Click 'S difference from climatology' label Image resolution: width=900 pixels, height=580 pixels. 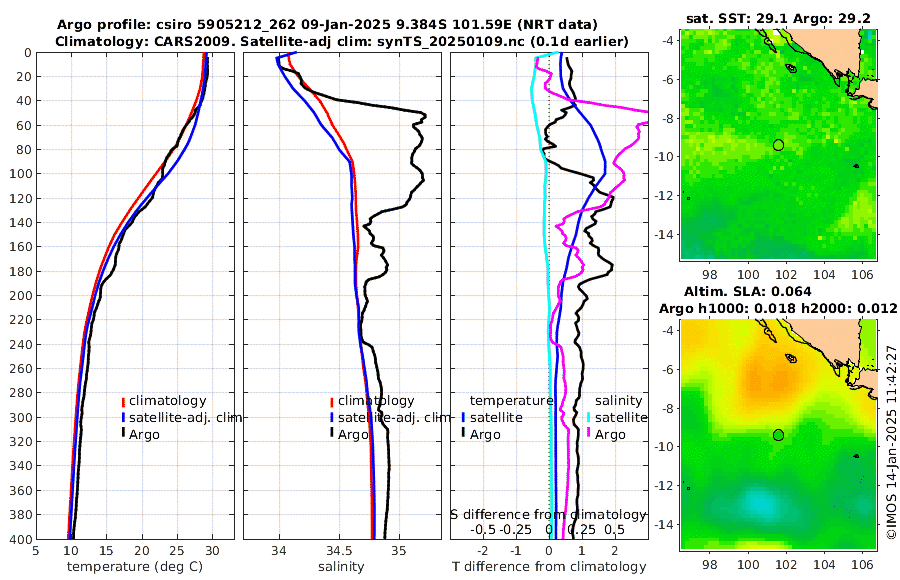click(548, 515)
